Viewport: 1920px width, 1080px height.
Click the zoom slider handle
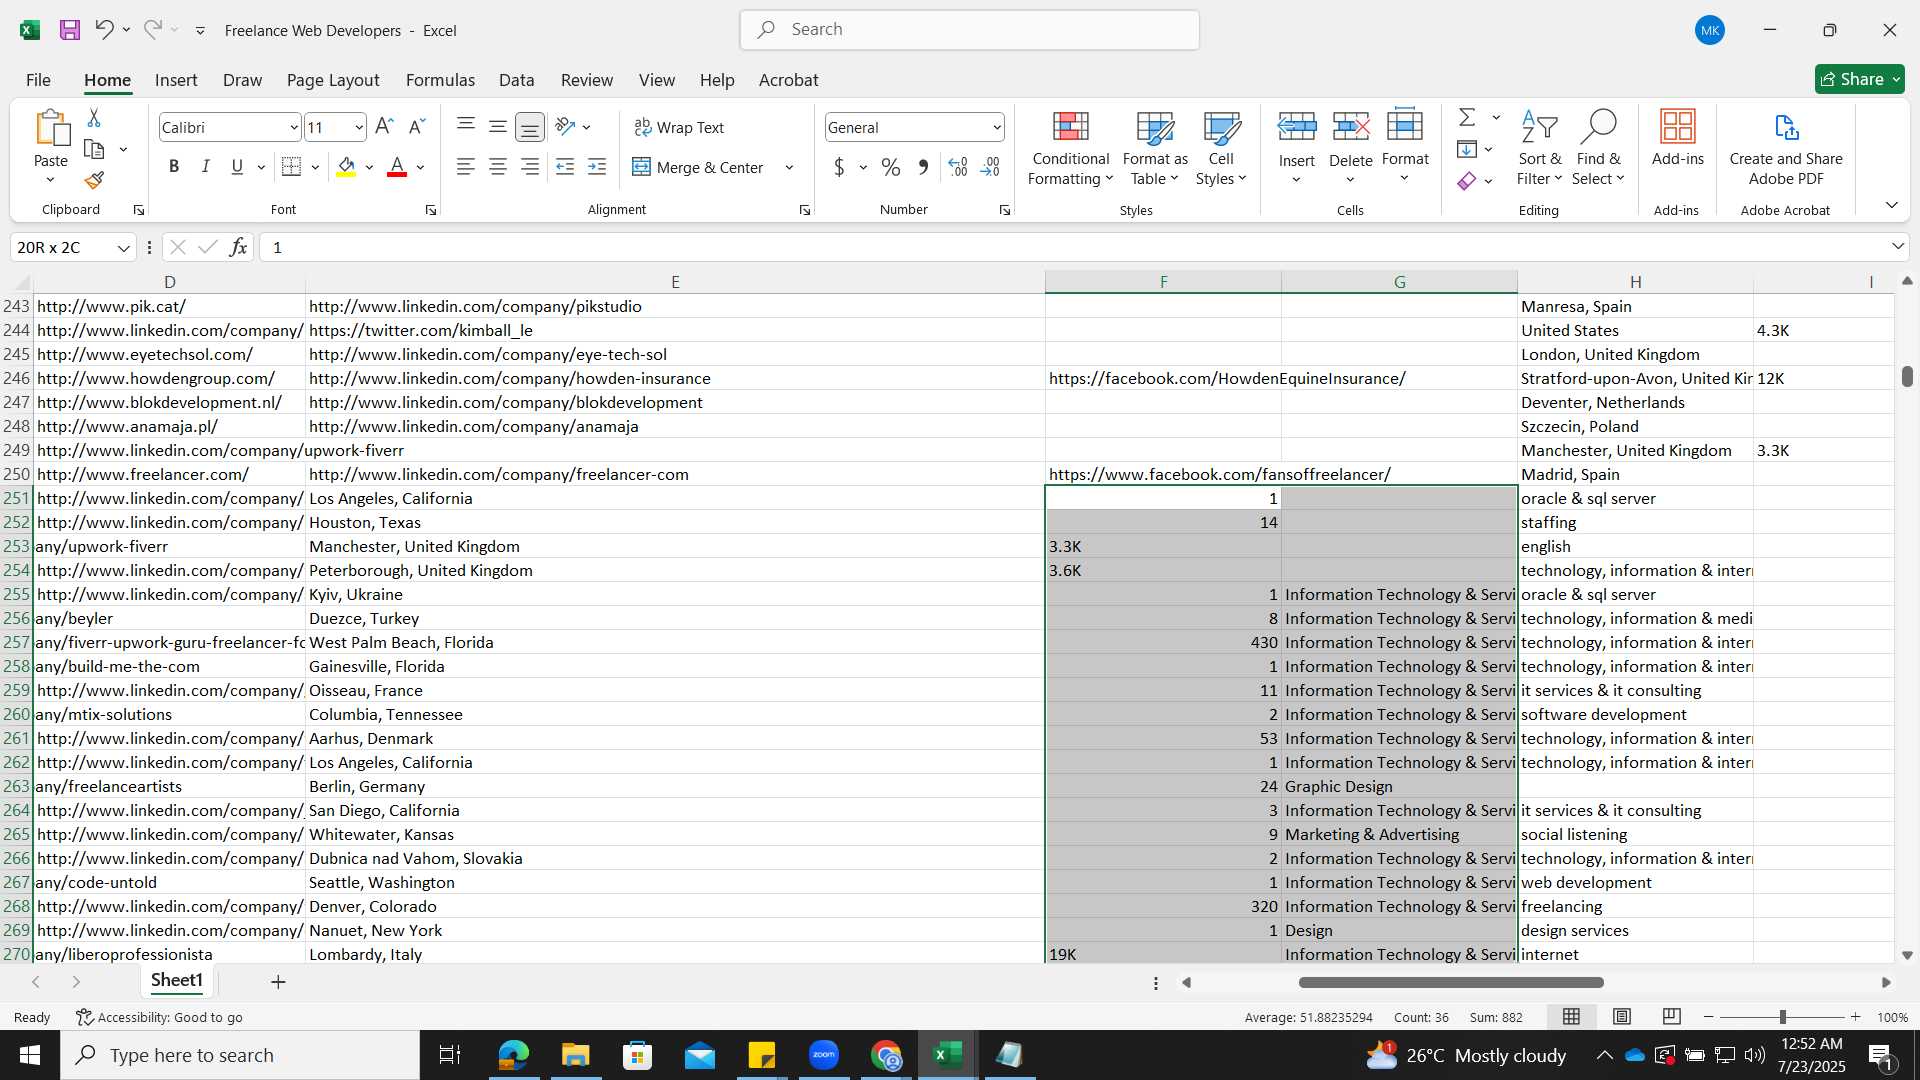tap(1782, 1017)
